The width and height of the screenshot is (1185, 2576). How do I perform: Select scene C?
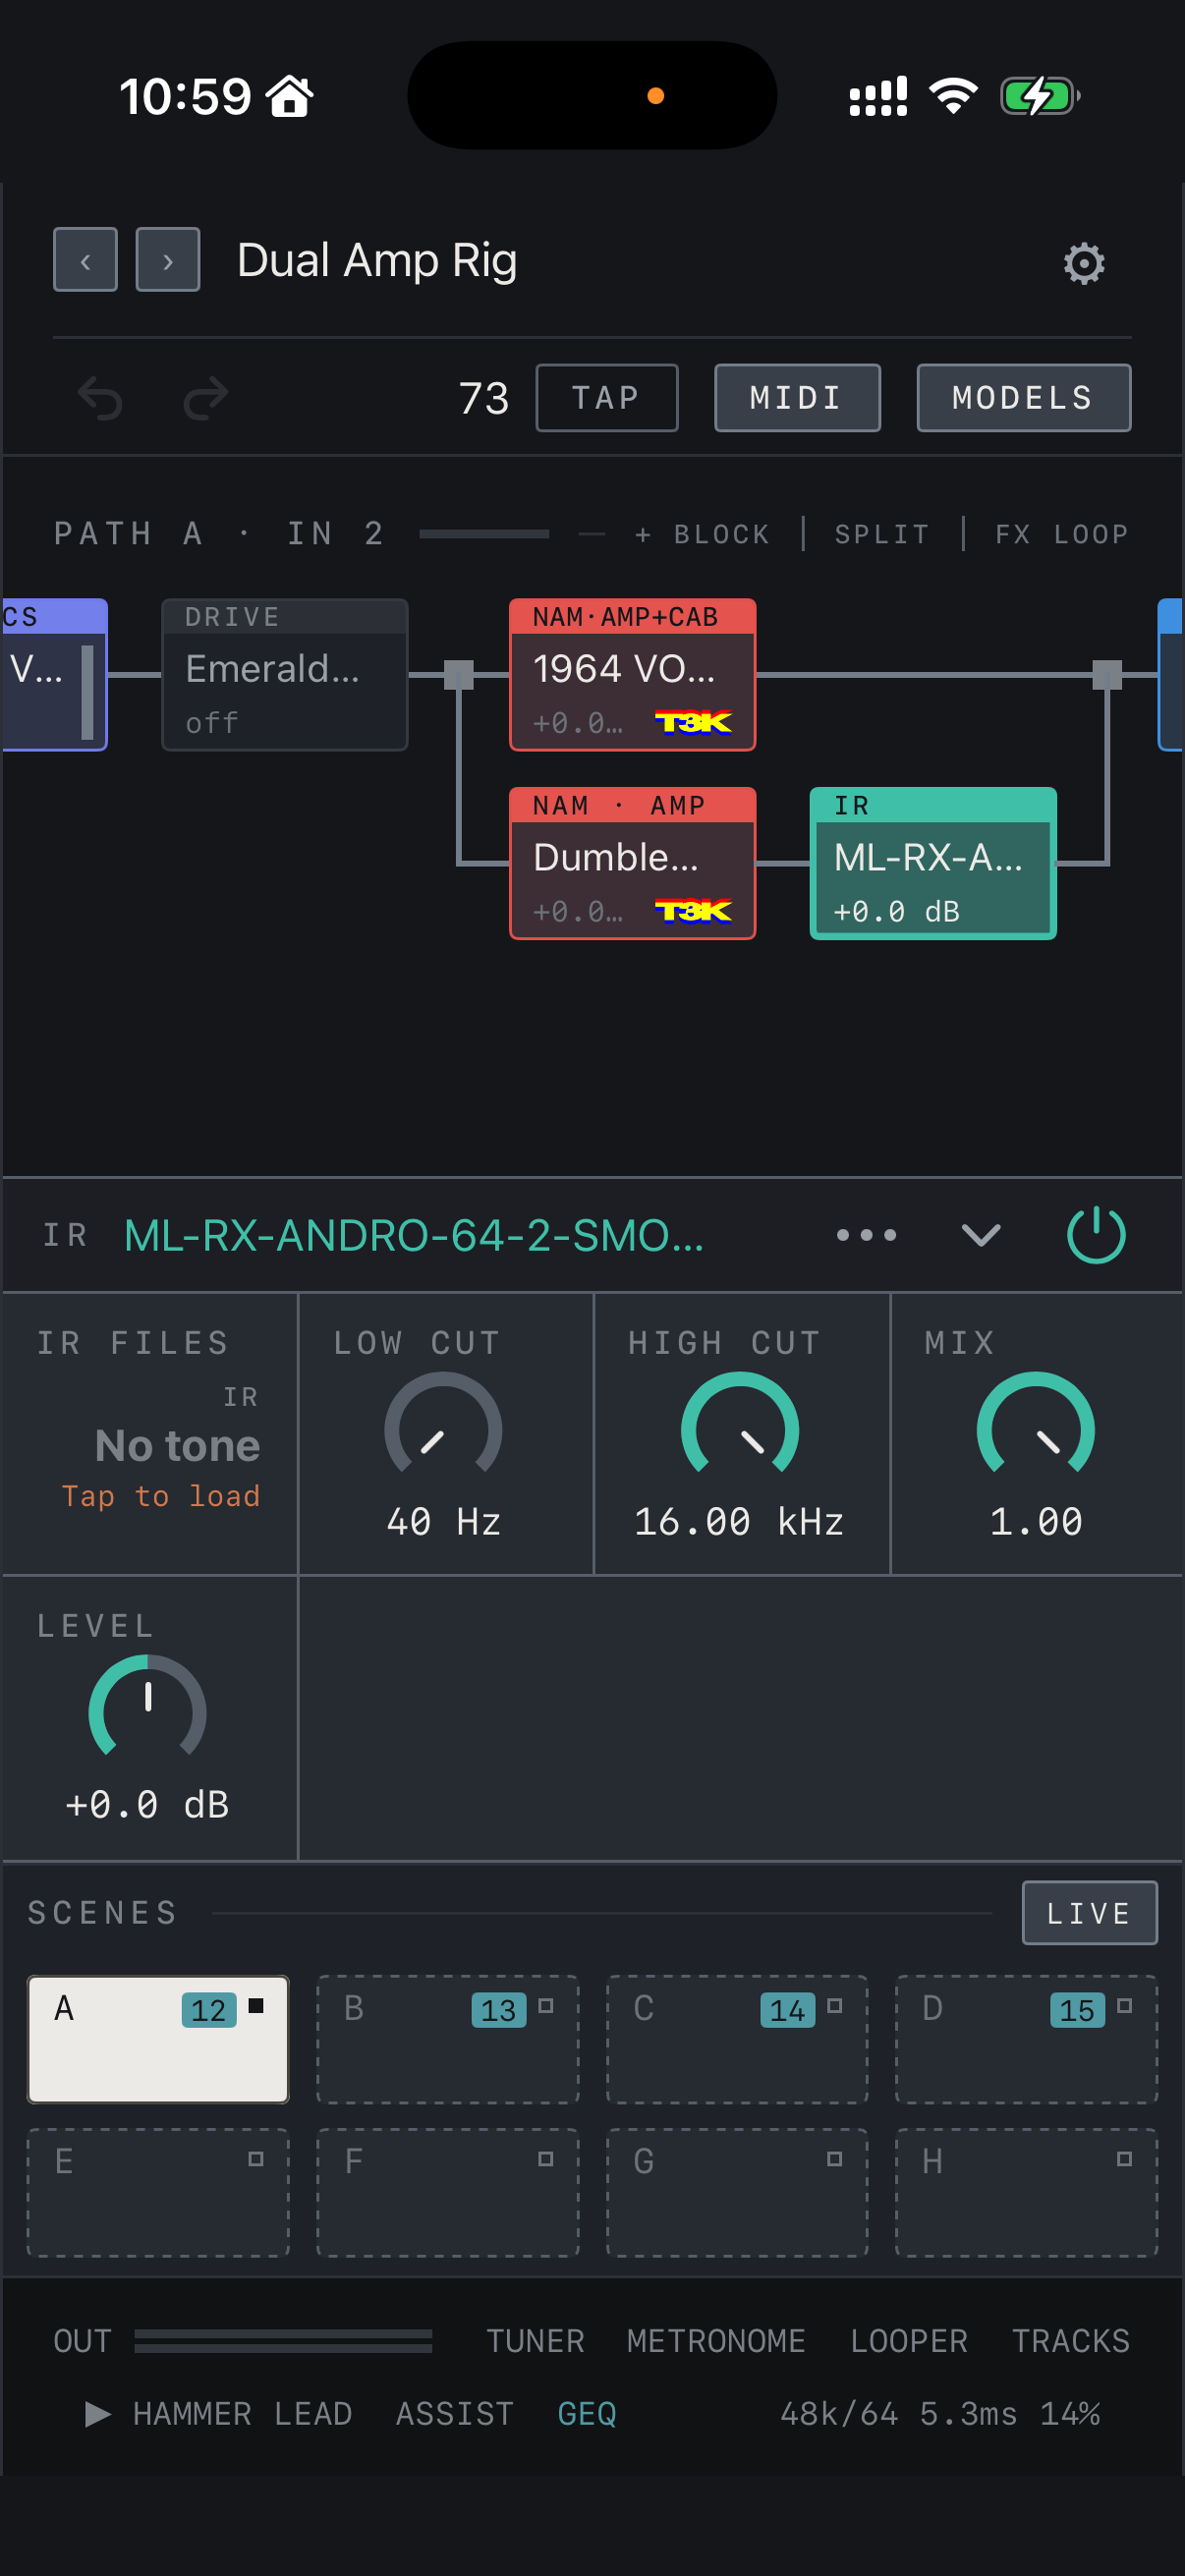tap(737, 2039)
